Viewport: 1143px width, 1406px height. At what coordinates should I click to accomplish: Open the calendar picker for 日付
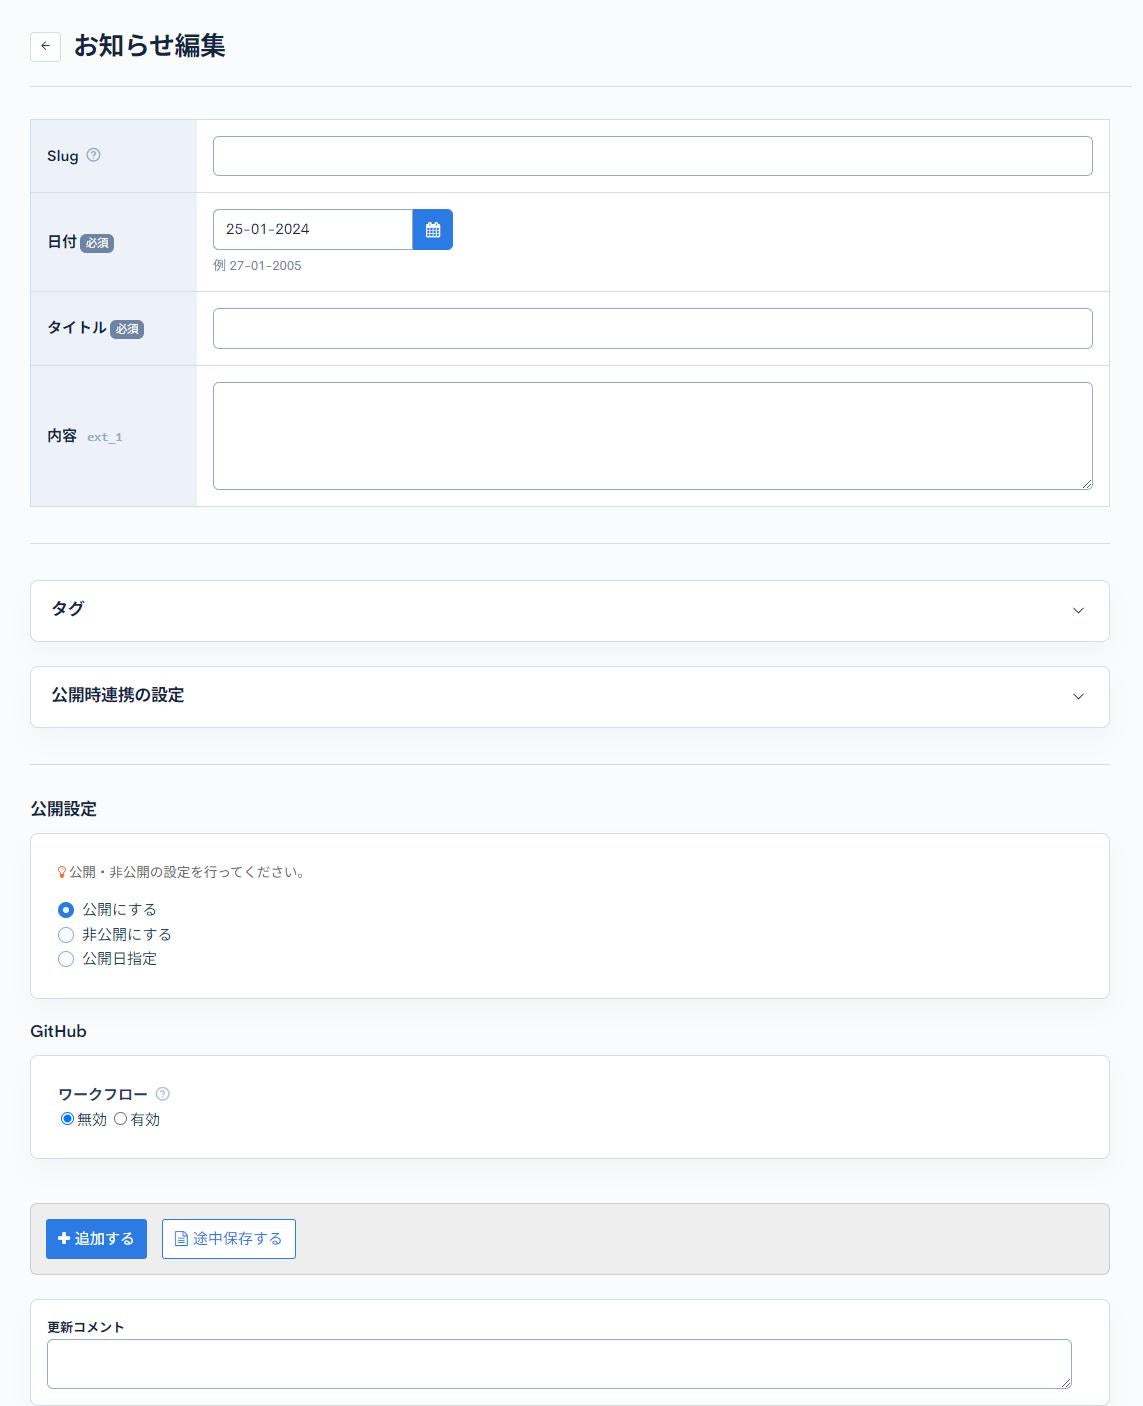(x=432, y=229)
